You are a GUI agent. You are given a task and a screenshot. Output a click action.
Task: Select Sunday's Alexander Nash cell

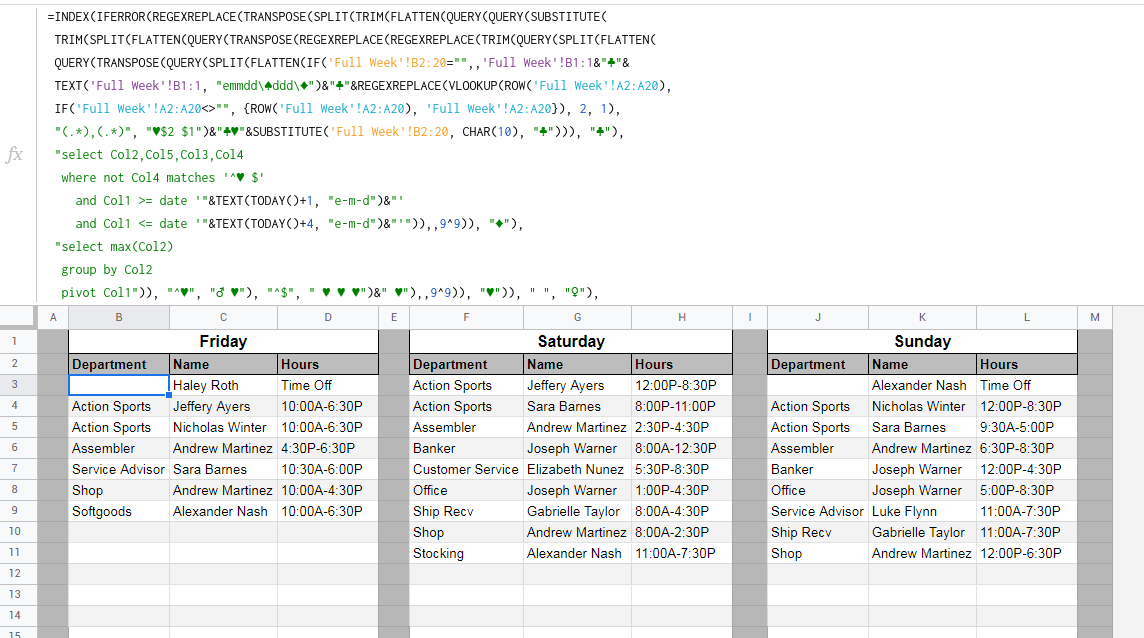922,385
